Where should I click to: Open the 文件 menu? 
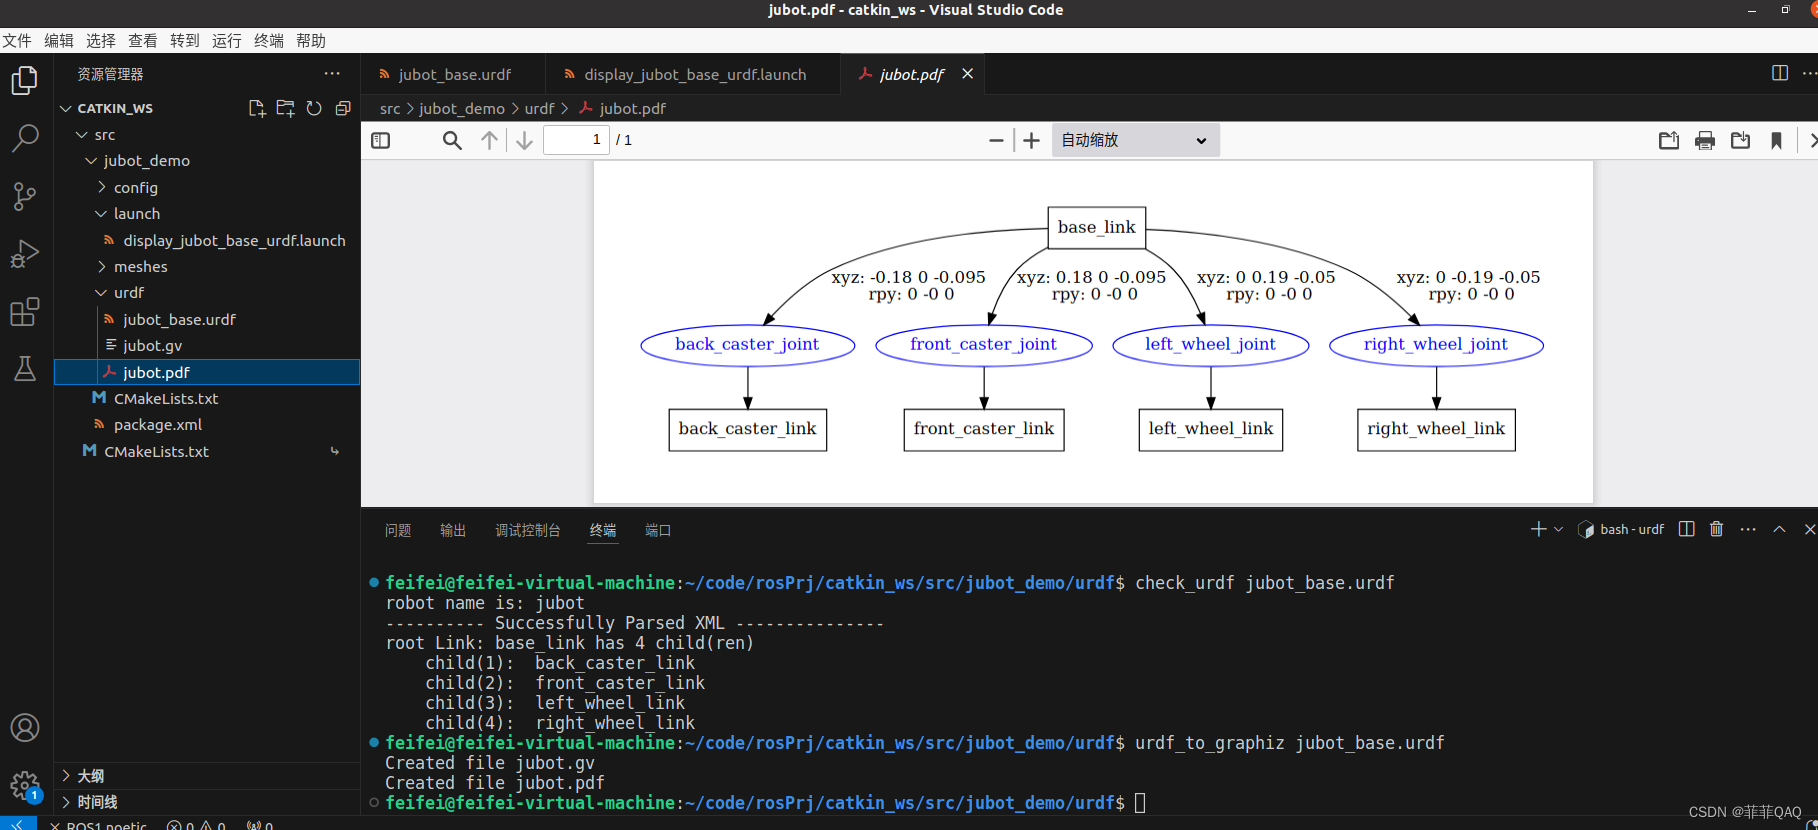(17, 40)
